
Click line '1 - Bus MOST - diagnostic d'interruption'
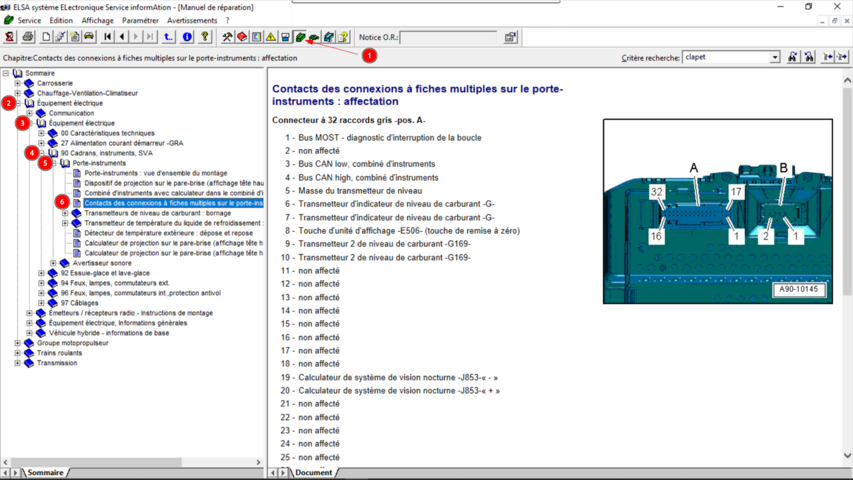pos(382,138)
